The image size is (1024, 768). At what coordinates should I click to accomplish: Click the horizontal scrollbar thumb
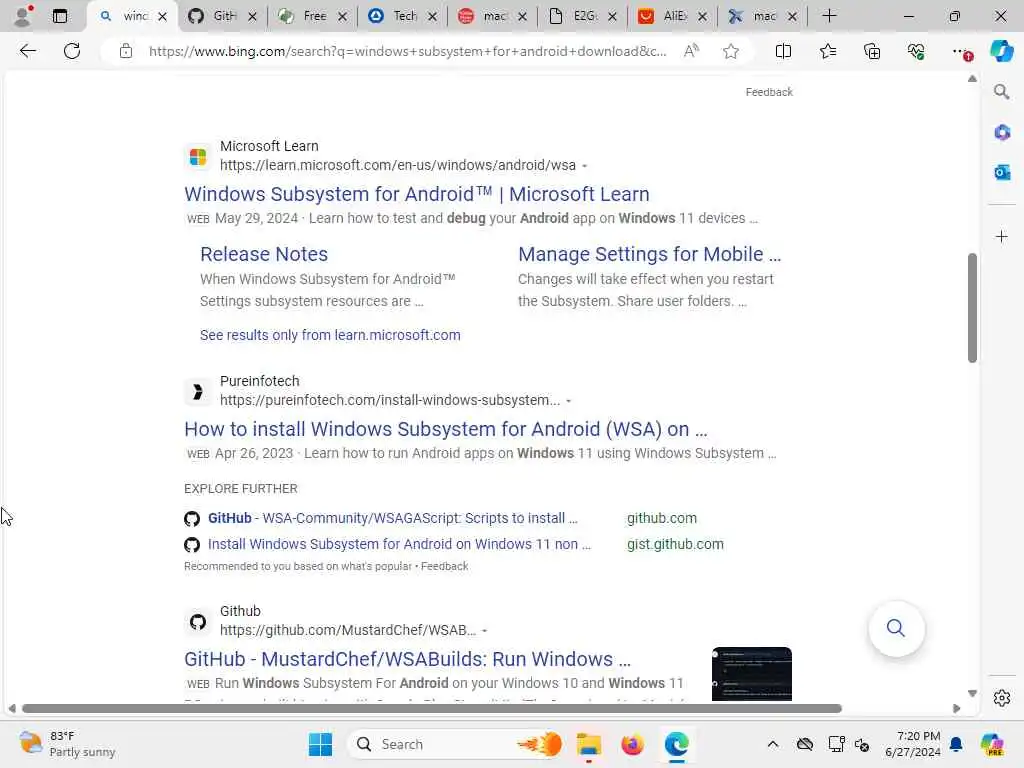pyautogui.click(x=432, y=709)
